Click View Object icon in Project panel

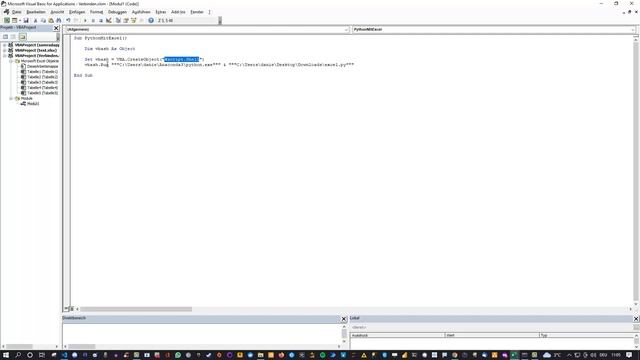[x=13, y=37]
